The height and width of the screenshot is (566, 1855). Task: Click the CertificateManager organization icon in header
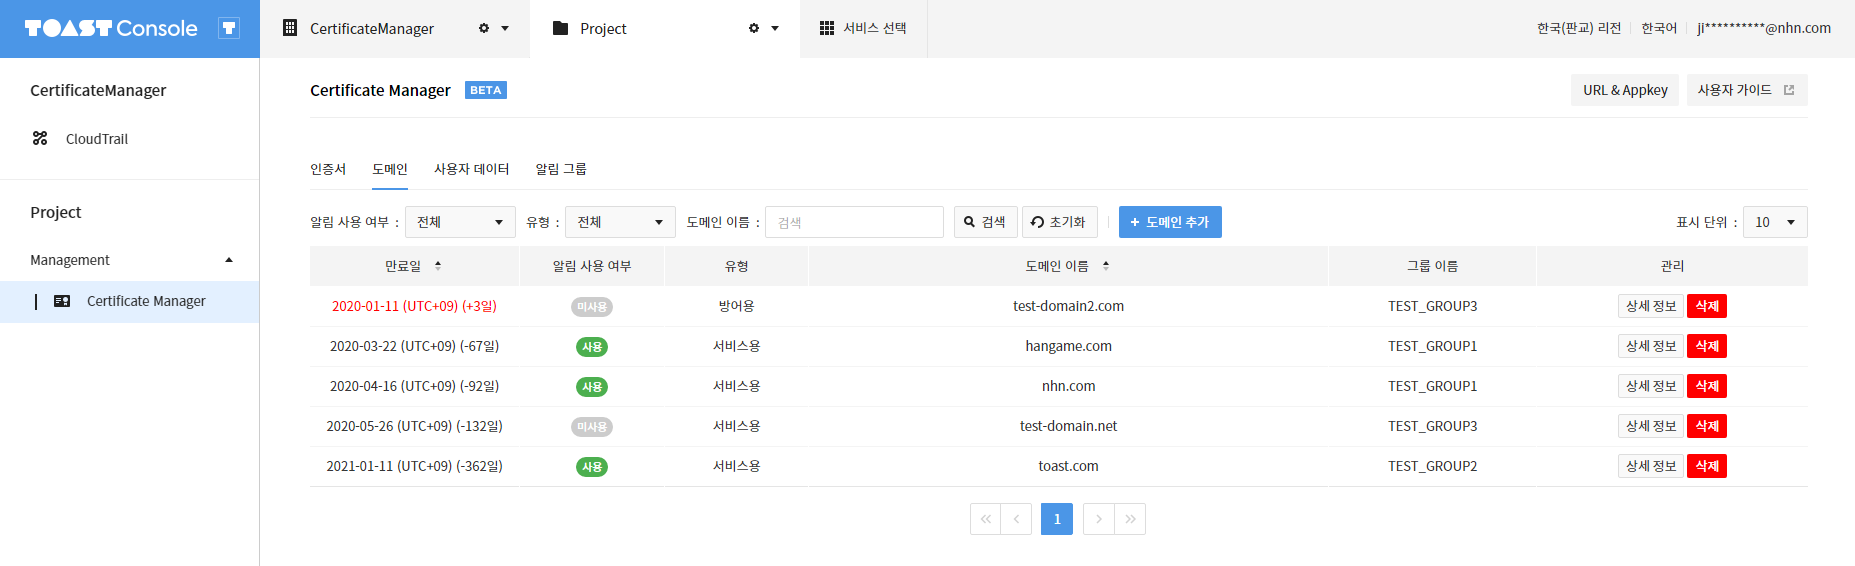(290, 28)
